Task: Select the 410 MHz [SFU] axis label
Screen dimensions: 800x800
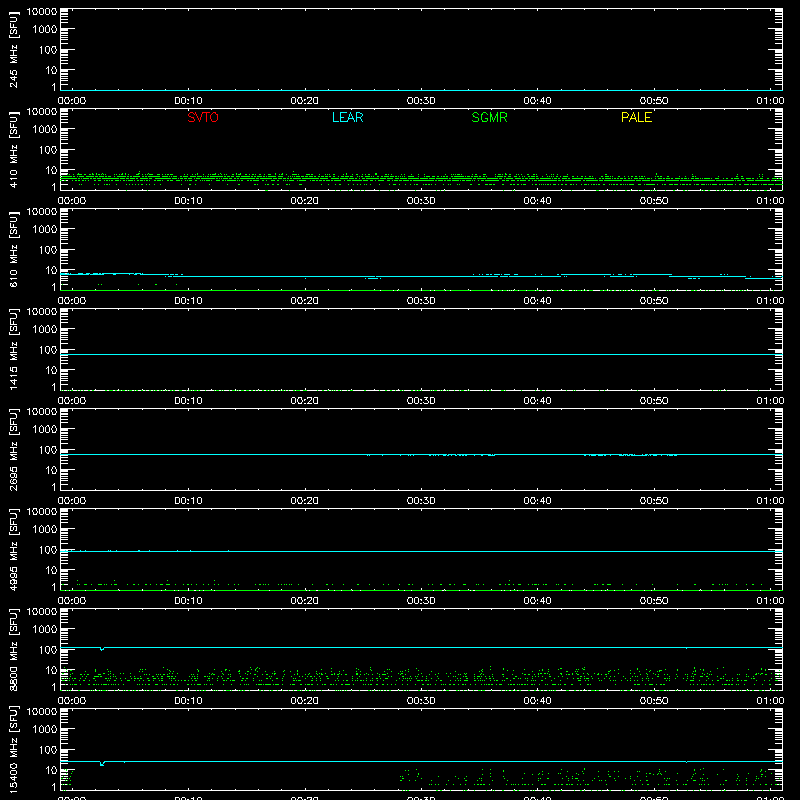Action: [14, 149]
